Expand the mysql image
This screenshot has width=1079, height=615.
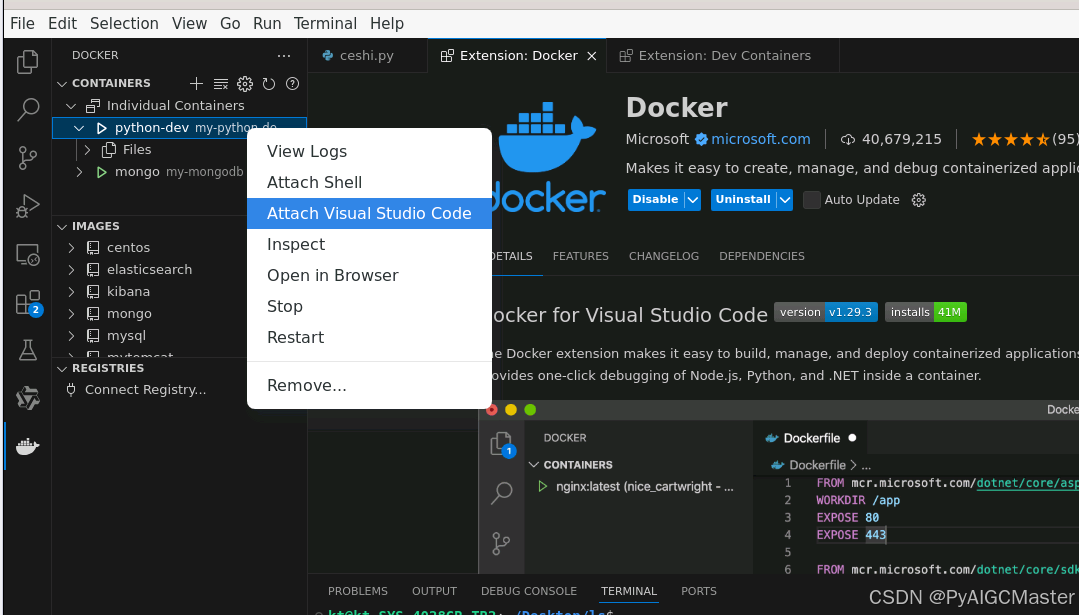coord(71,336)
